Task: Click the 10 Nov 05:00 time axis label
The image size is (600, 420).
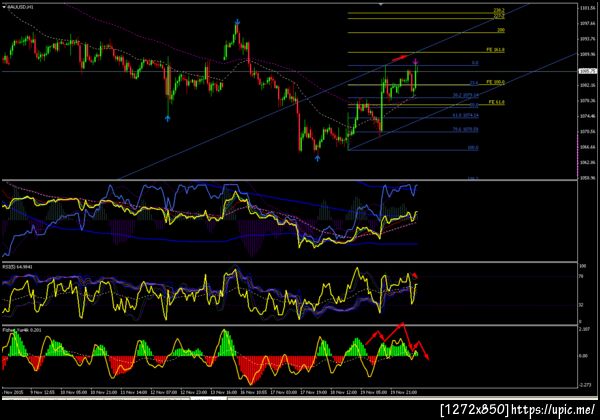Action: [73, 392]
